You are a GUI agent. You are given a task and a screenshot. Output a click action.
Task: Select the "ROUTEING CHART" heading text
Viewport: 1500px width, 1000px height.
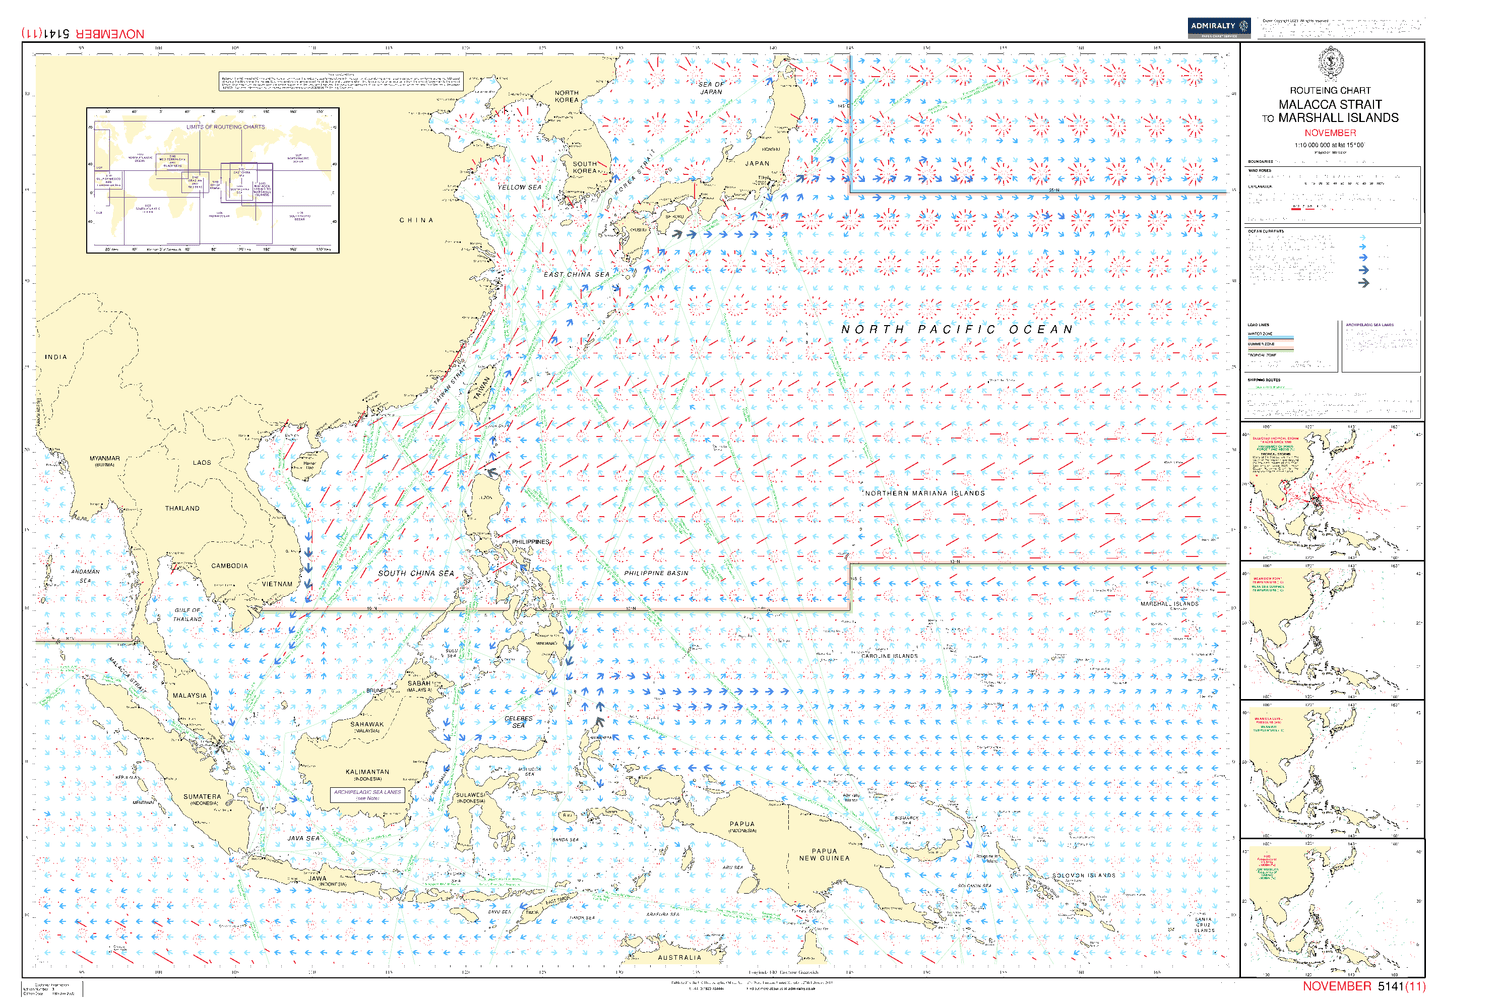1330,90
